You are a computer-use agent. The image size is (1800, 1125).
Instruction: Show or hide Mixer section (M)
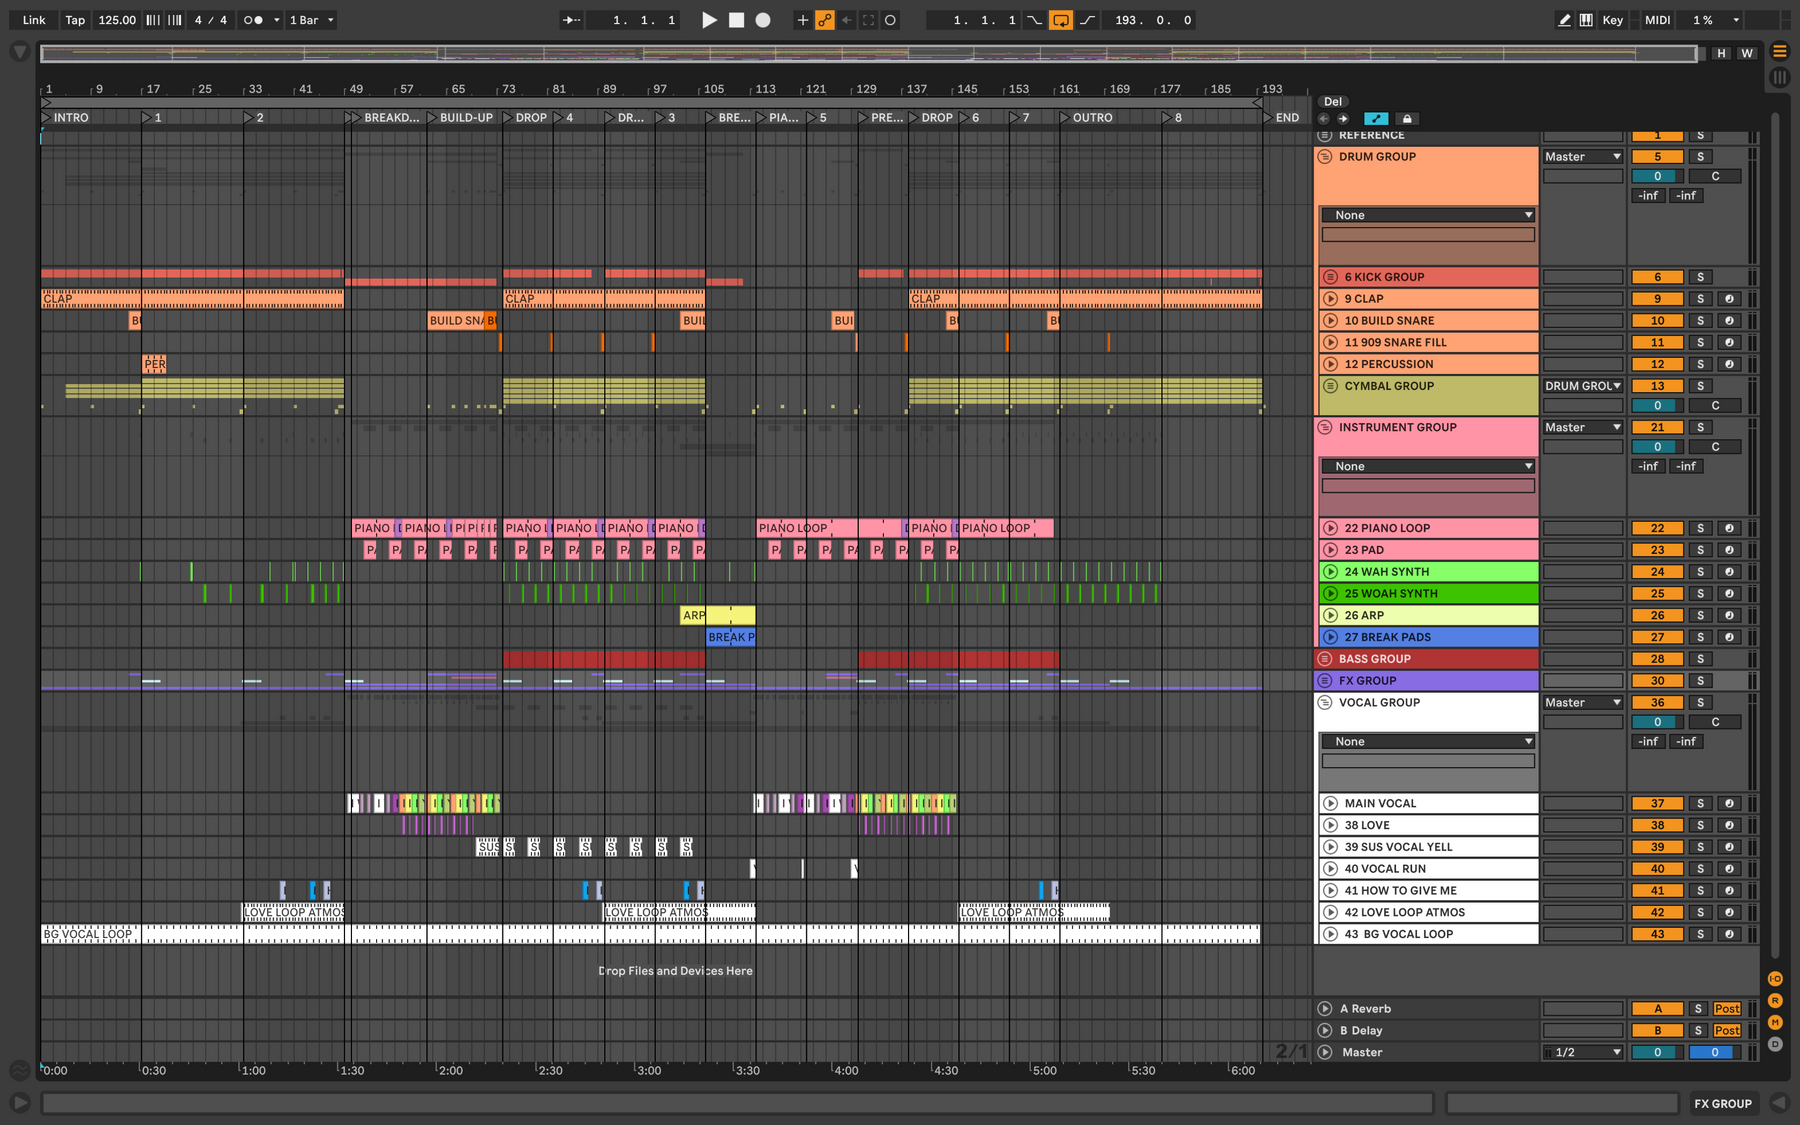click(1775, 1022)
